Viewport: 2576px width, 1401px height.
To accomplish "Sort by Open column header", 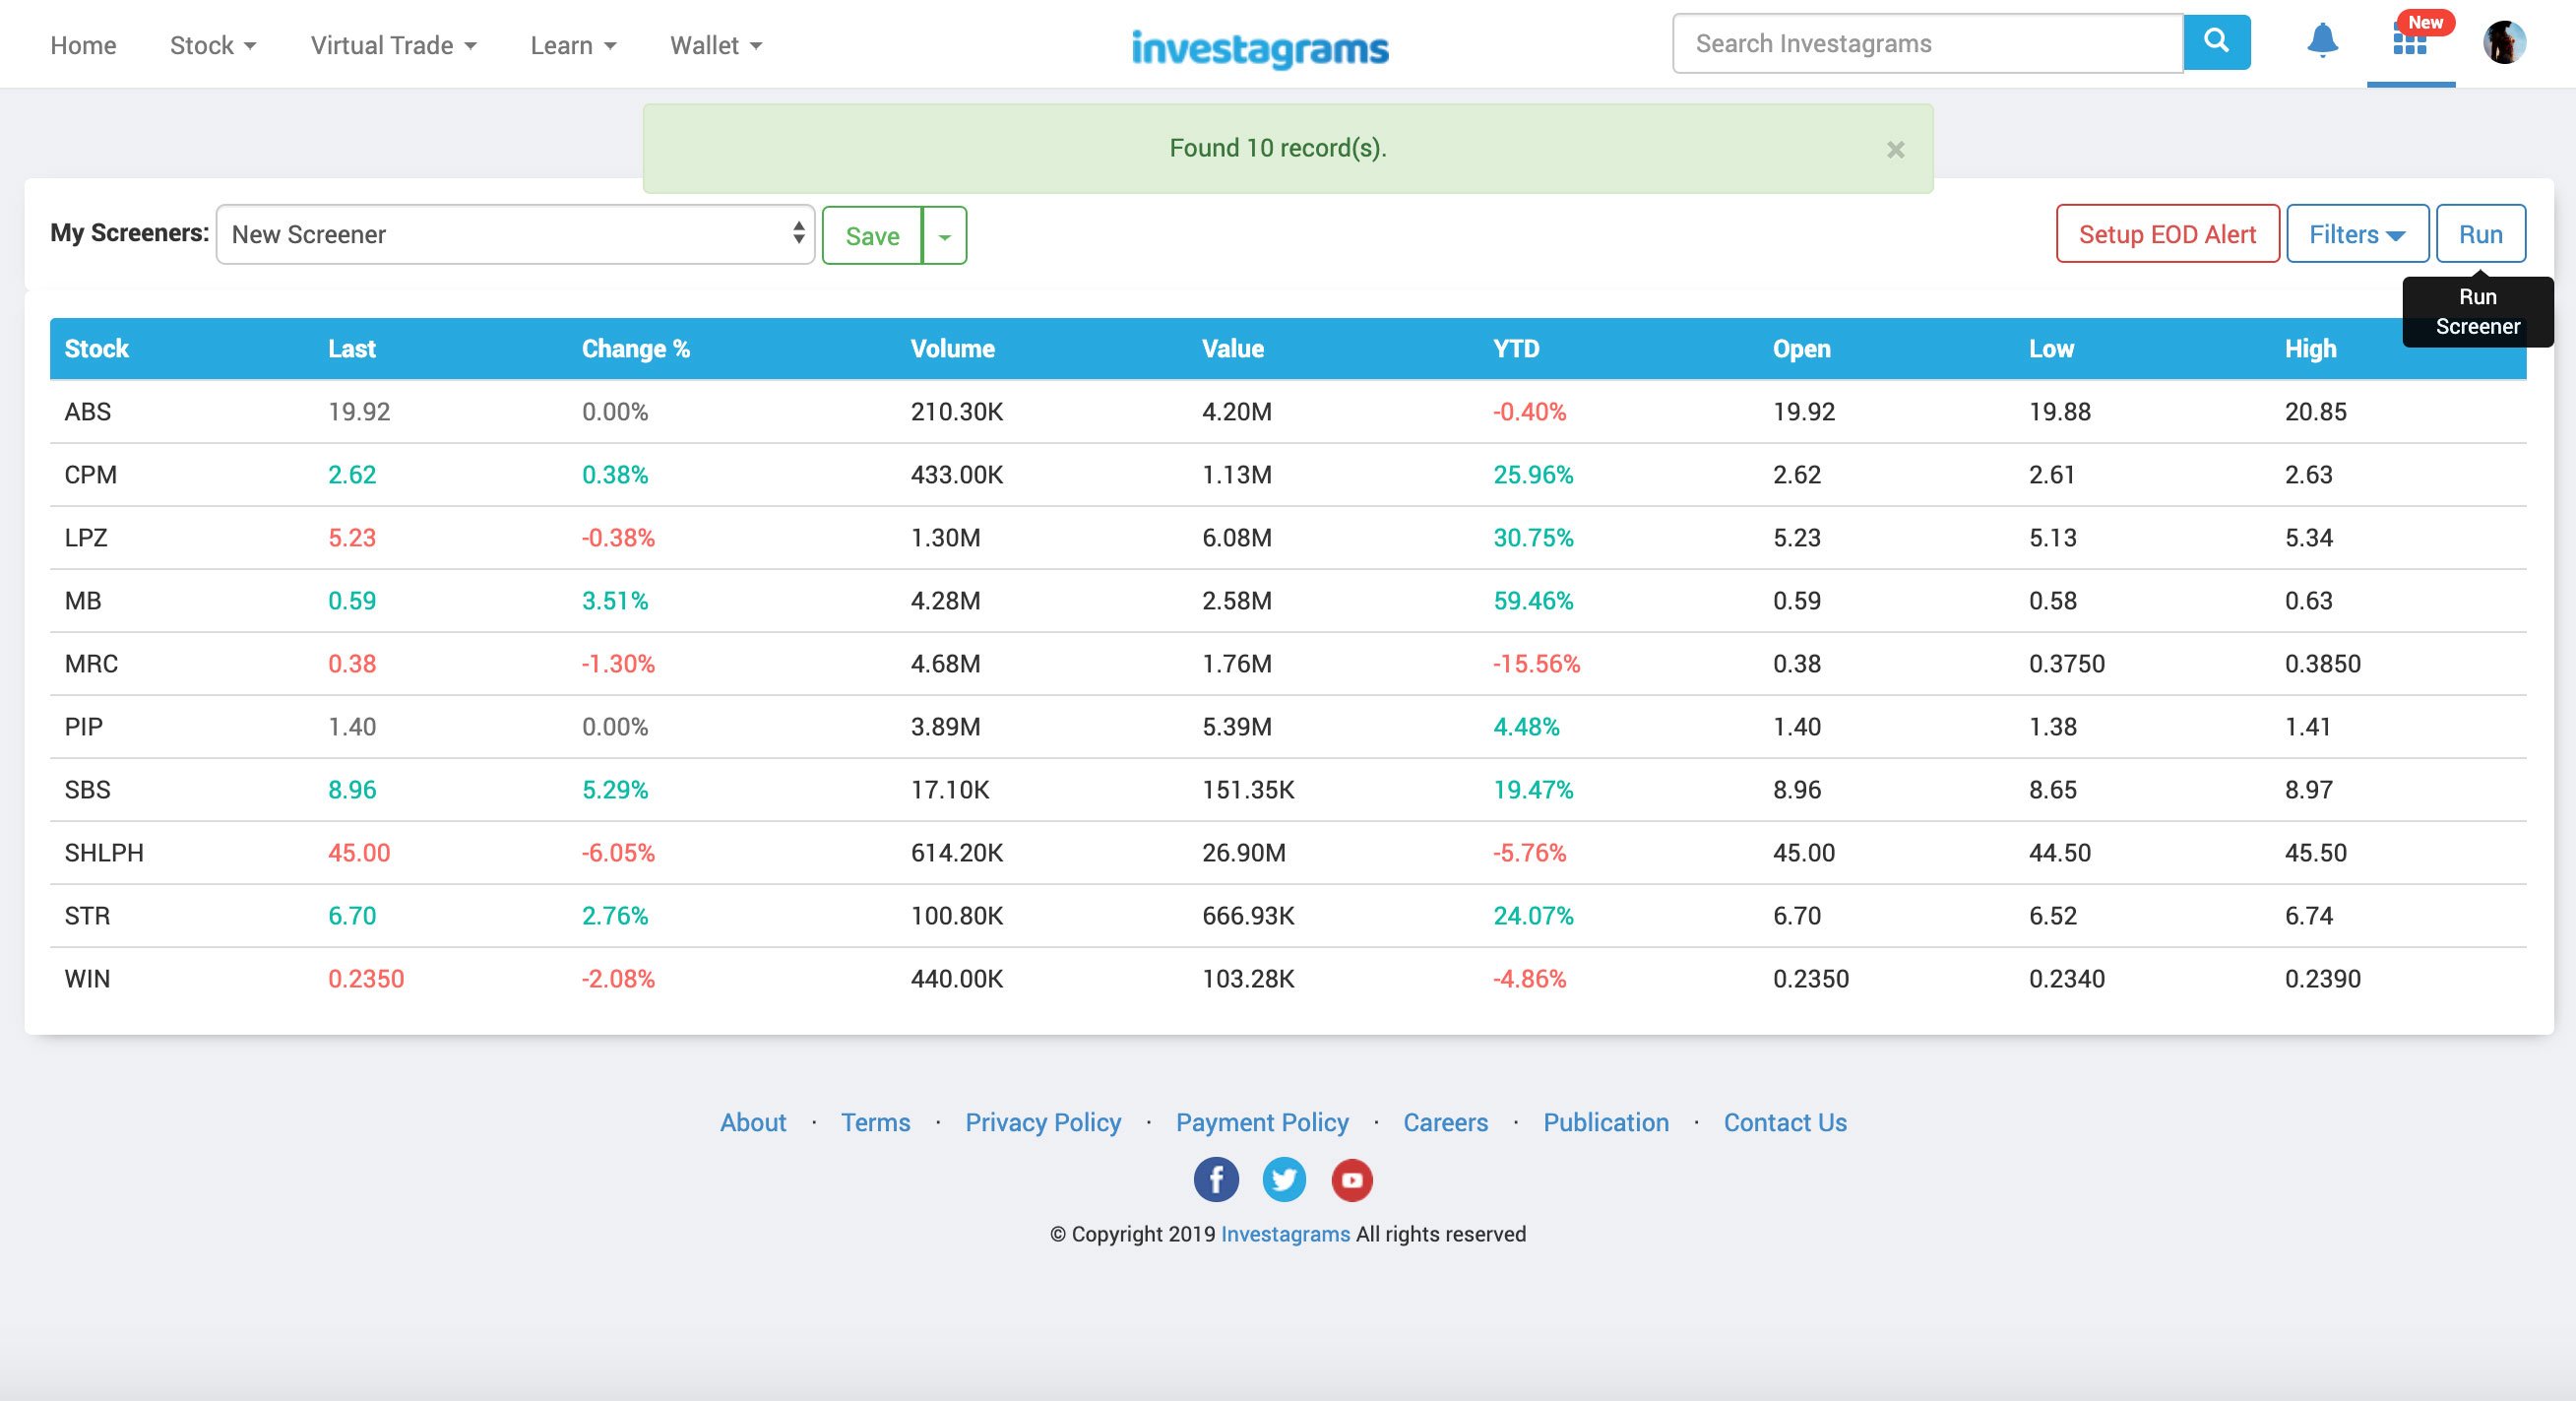I will click(1802, 349).
